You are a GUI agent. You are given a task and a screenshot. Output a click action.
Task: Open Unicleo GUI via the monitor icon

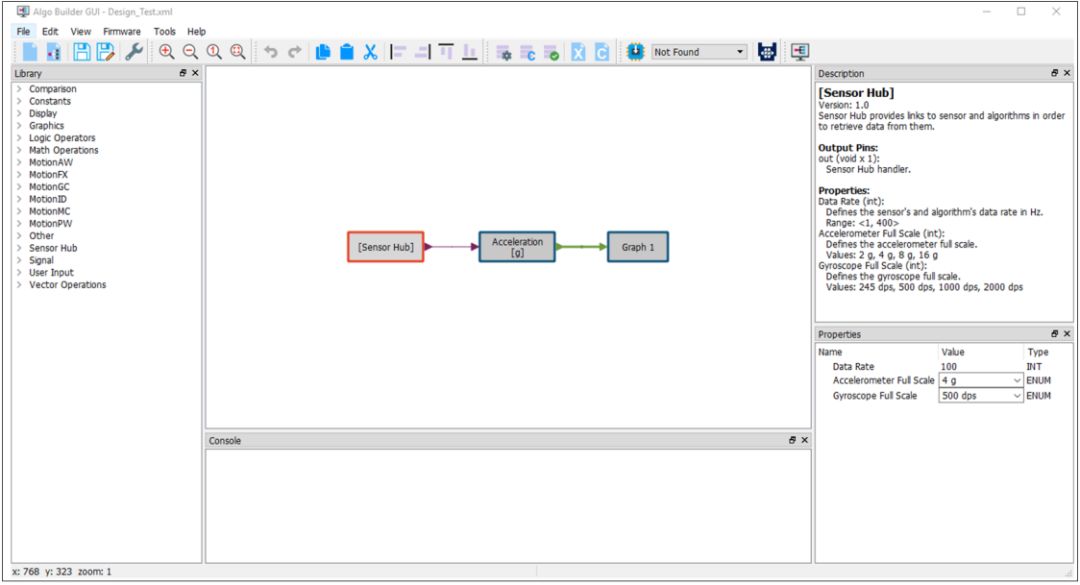[x=800, y=52]
